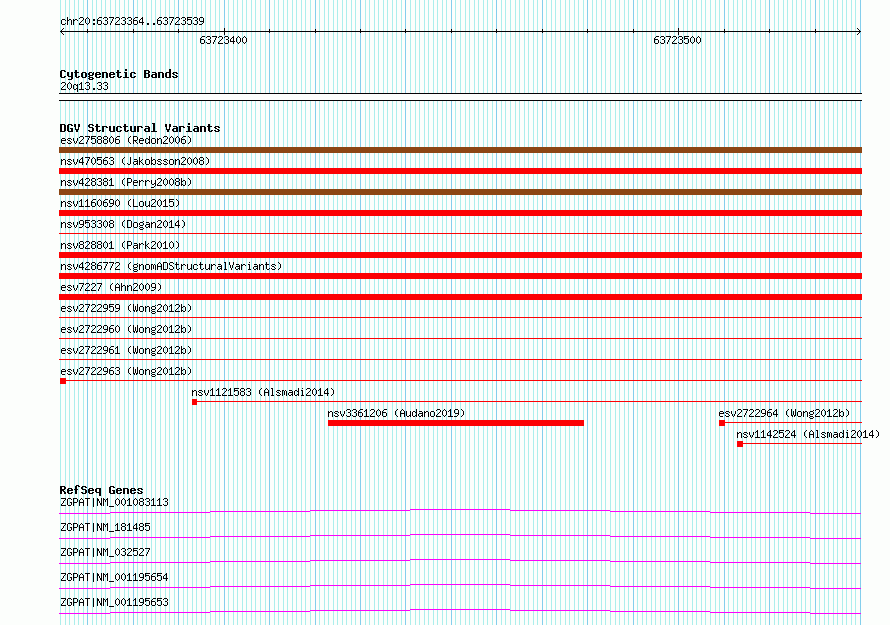Select the nsv1142524 (Alsmadi2014) label

pyautogui.click(x=808, y=434)
